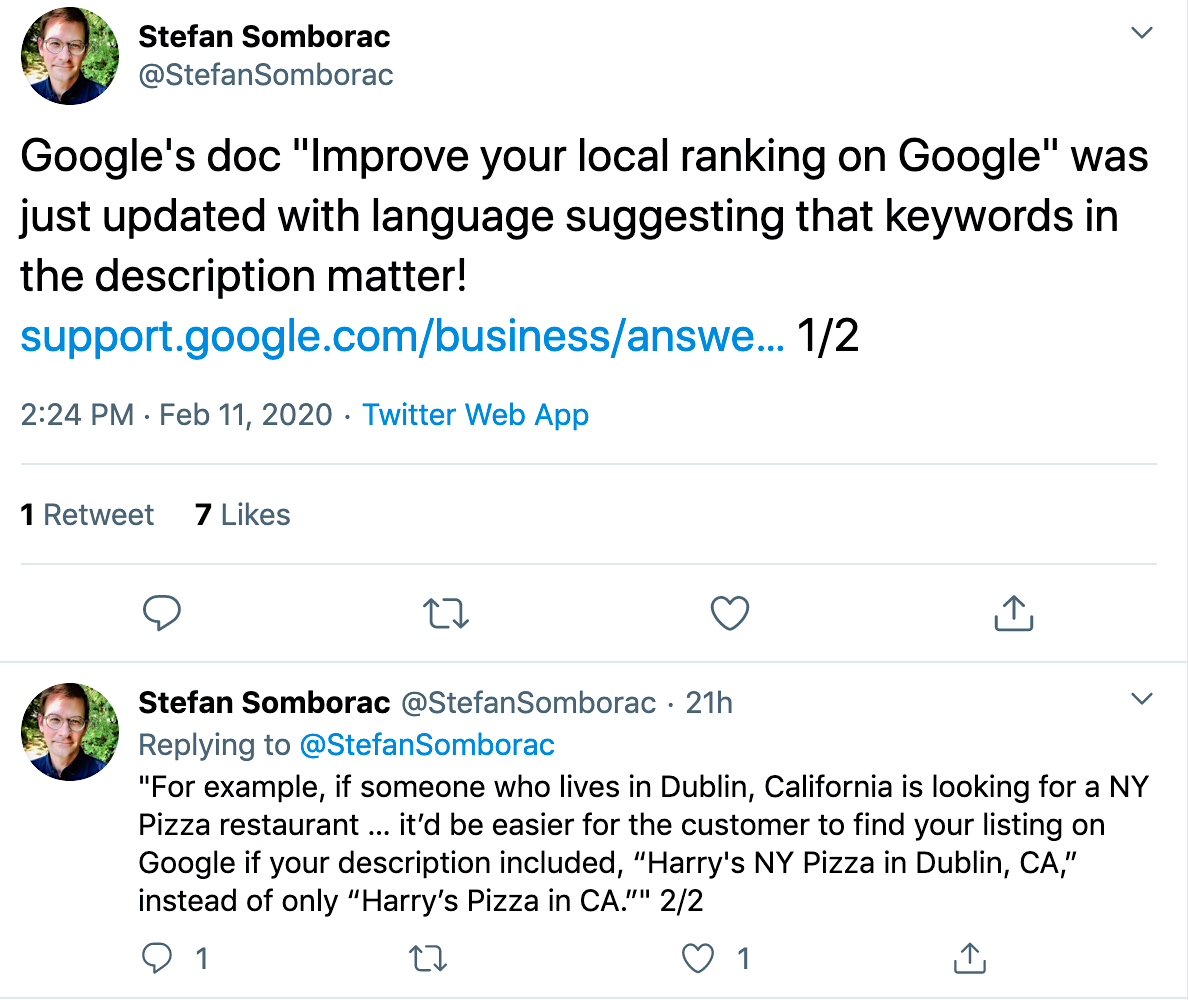Open the @StefanSomborac mention in Replying to

pos(427,745)
